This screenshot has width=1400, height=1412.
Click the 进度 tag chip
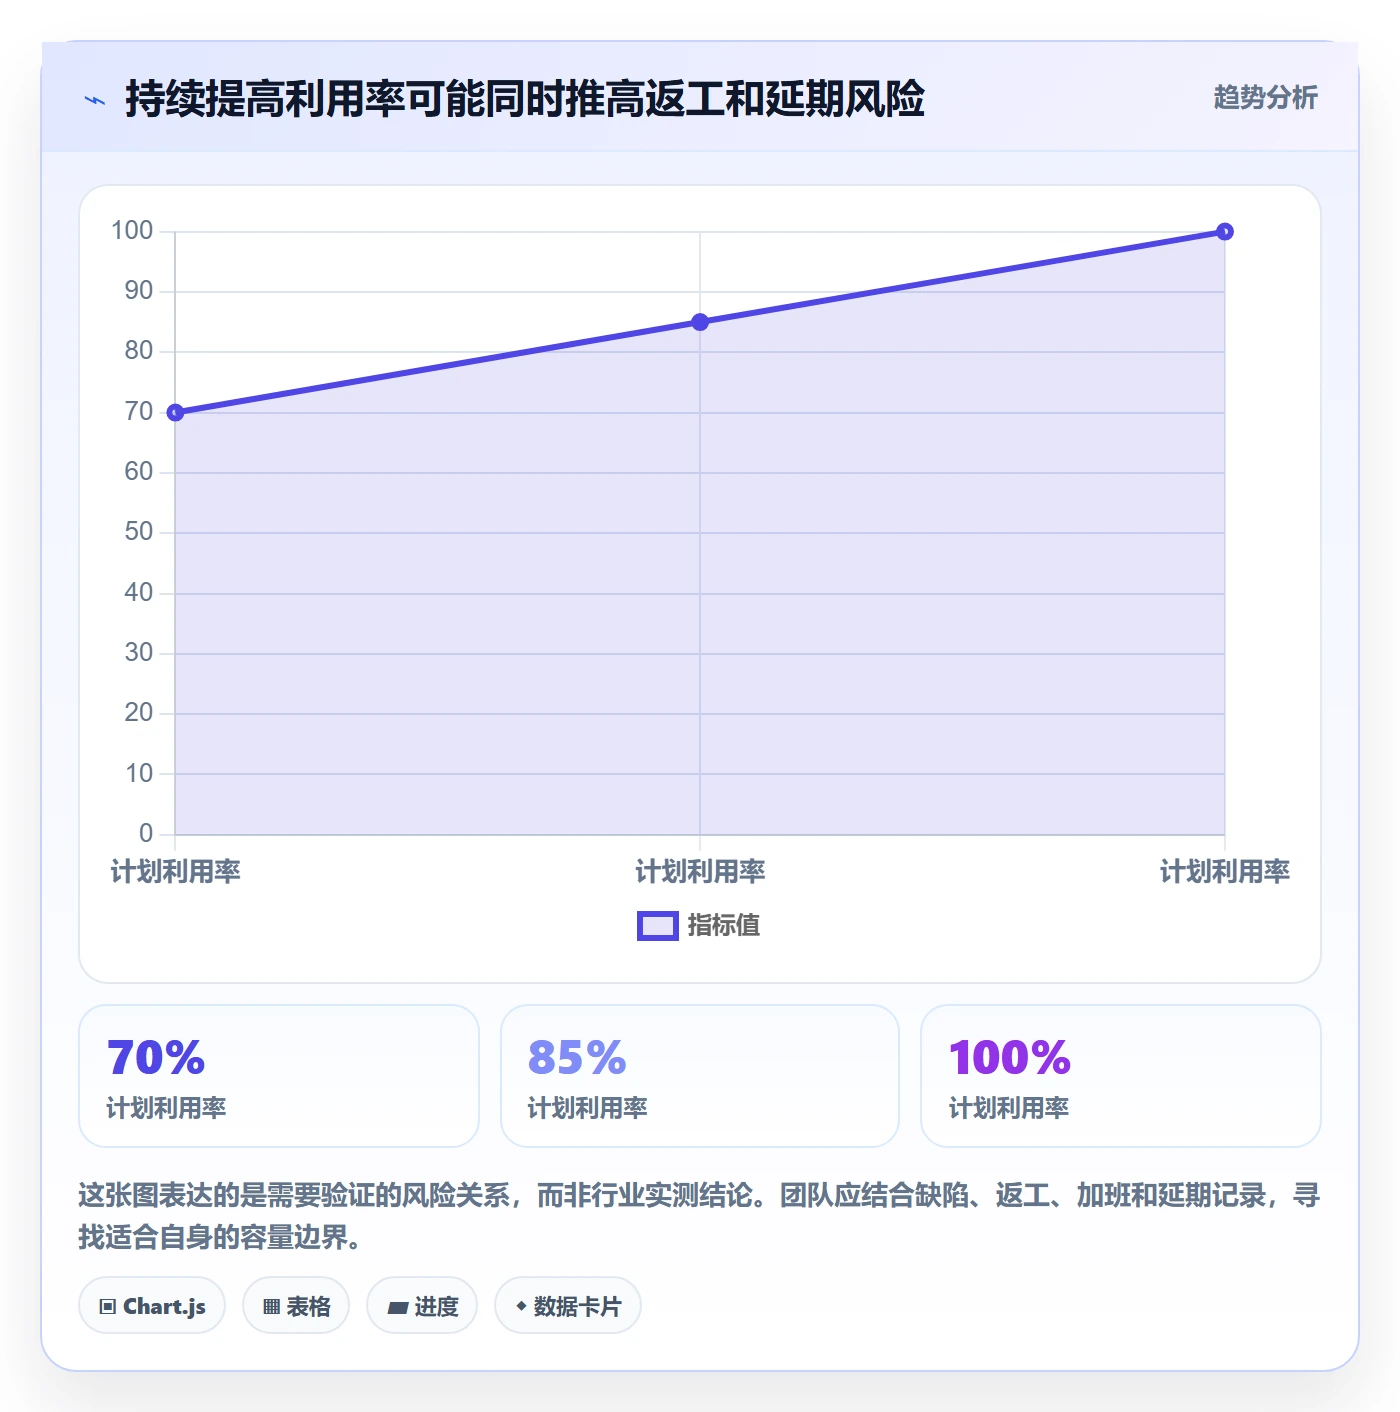pos(422,1306)
